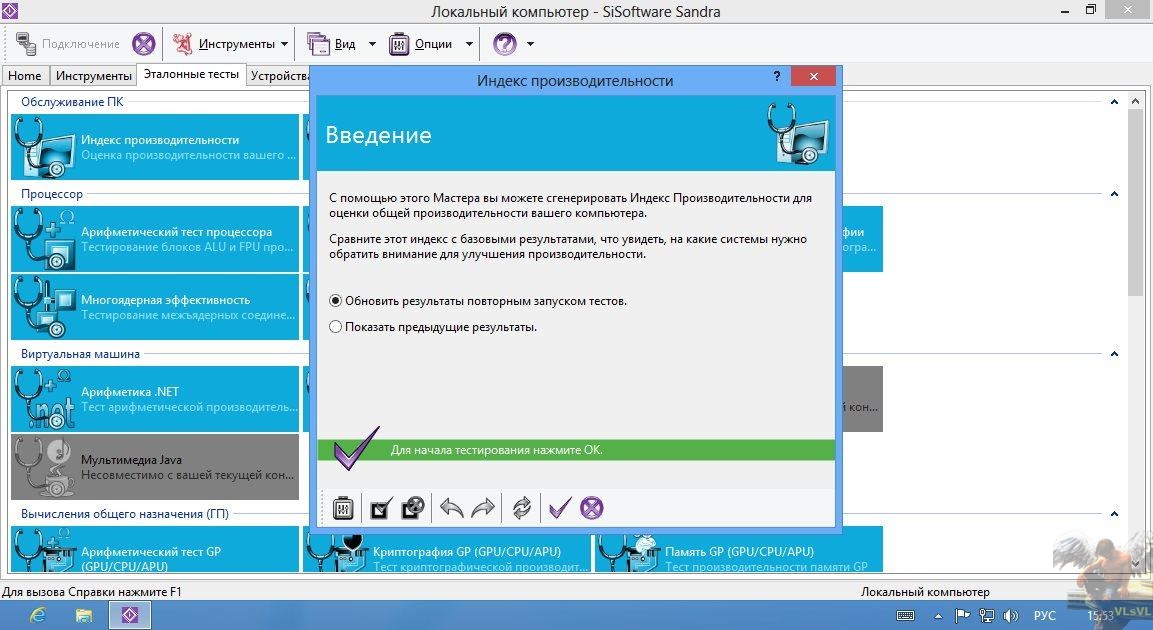Click the Опции icon in the main toolbar

pyautogui.click(x=399, y=44)
